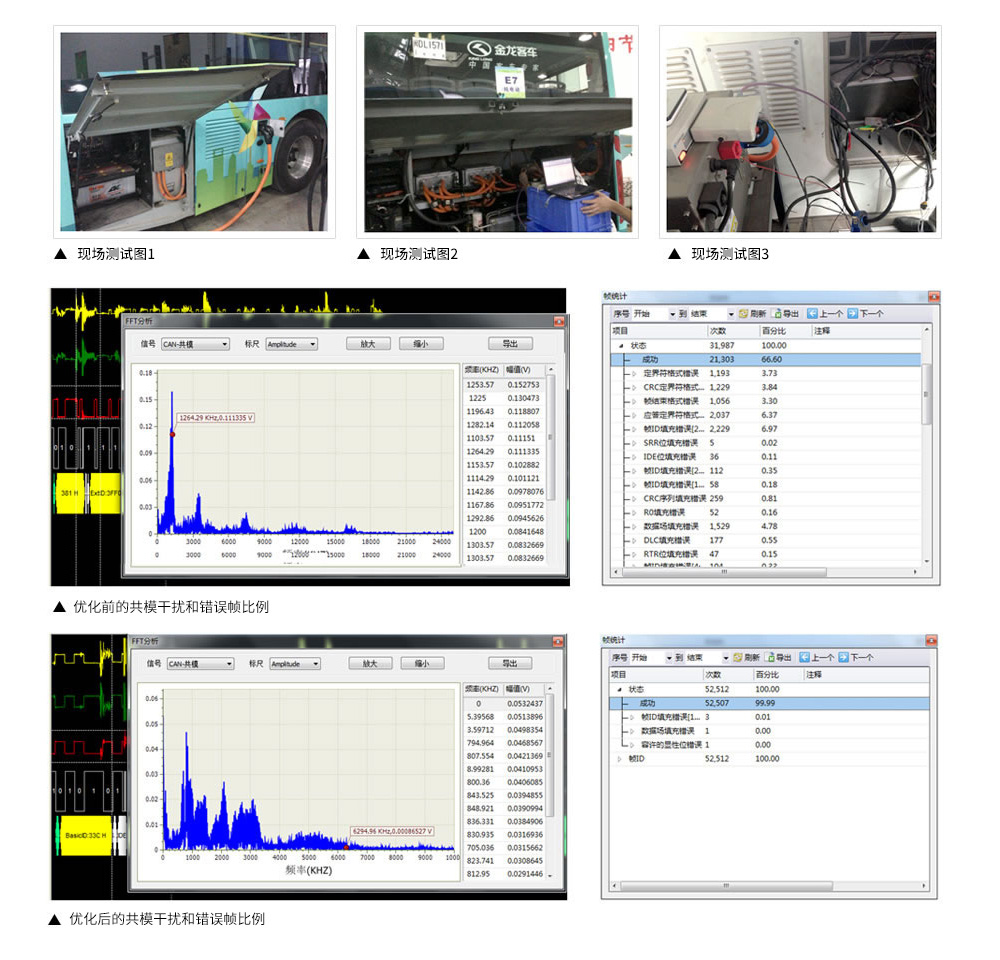Screen dimensions: 1000x960
Task: Click 导出 export button in upper FFT window
Action: [510, 344]
